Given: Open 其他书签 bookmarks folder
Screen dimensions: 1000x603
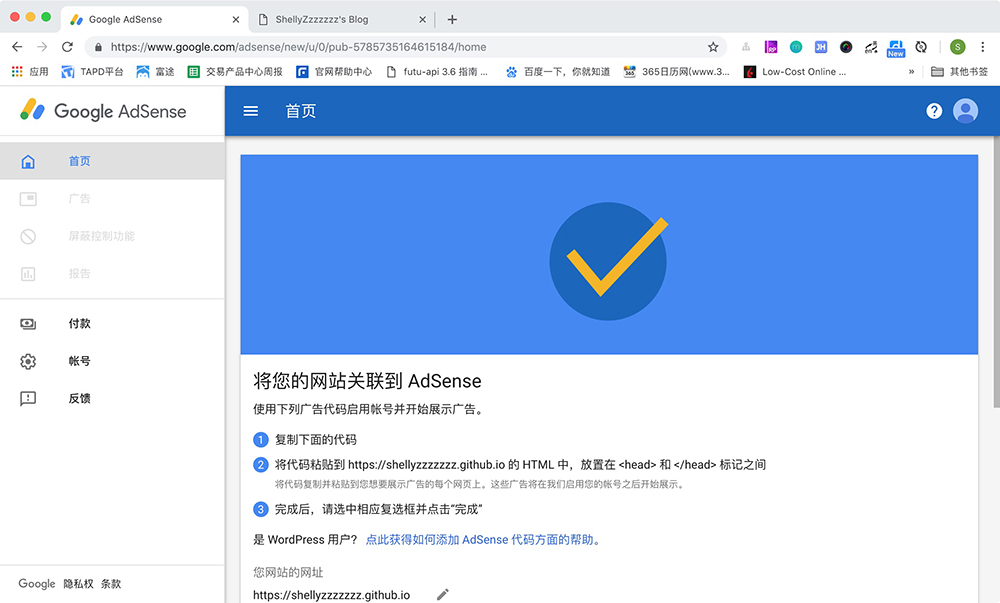Looking at the screenshot, I should 959,71.
